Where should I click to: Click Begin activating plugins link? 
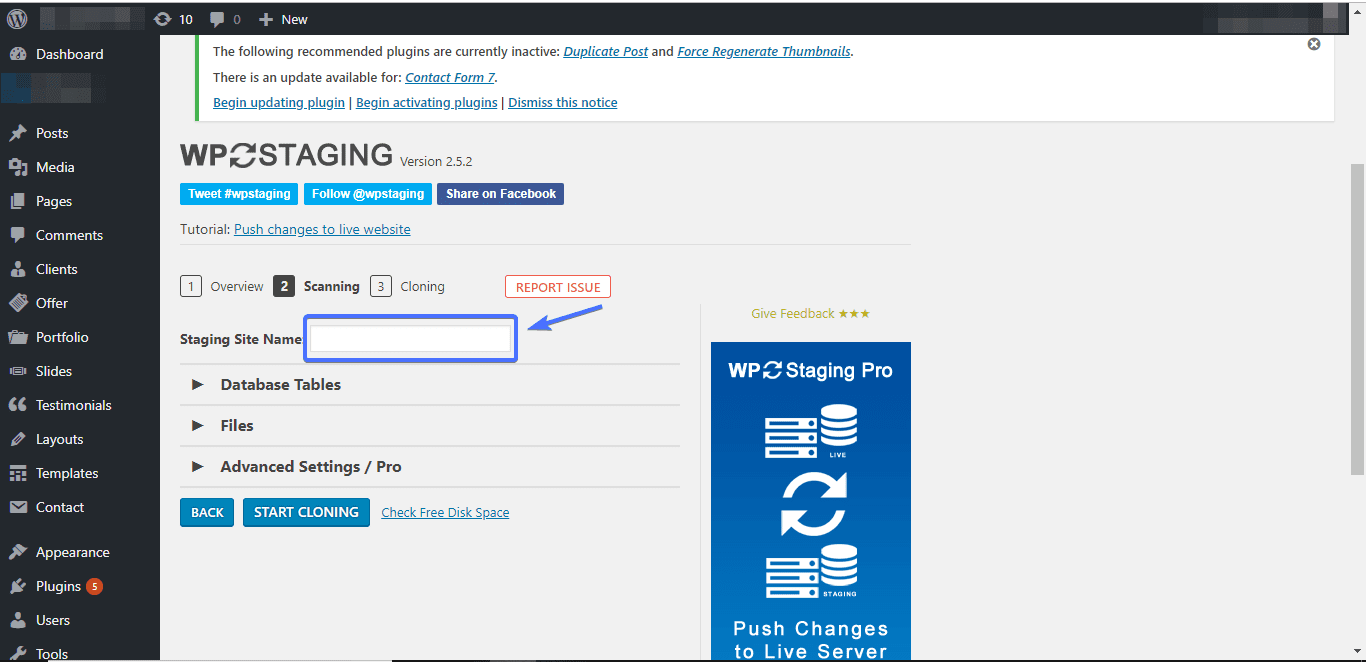pyautogui.click(x=427, y=103)
